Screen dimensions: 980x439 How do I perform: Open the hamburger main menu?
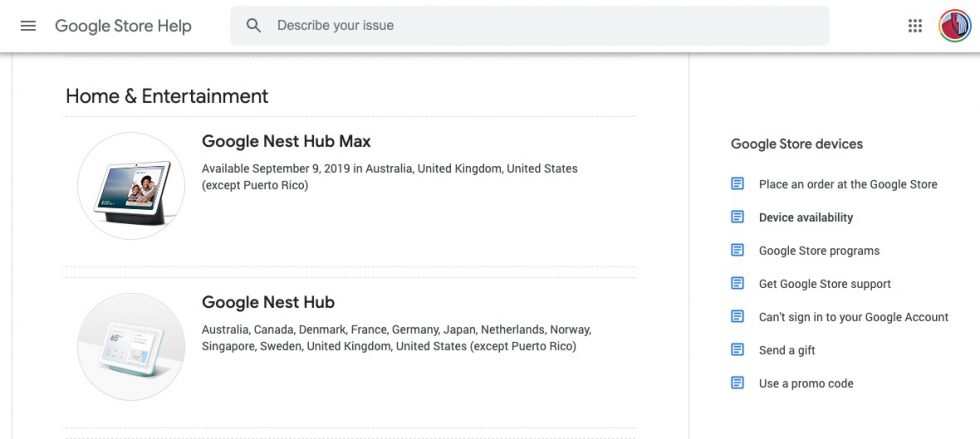[28, 26]
